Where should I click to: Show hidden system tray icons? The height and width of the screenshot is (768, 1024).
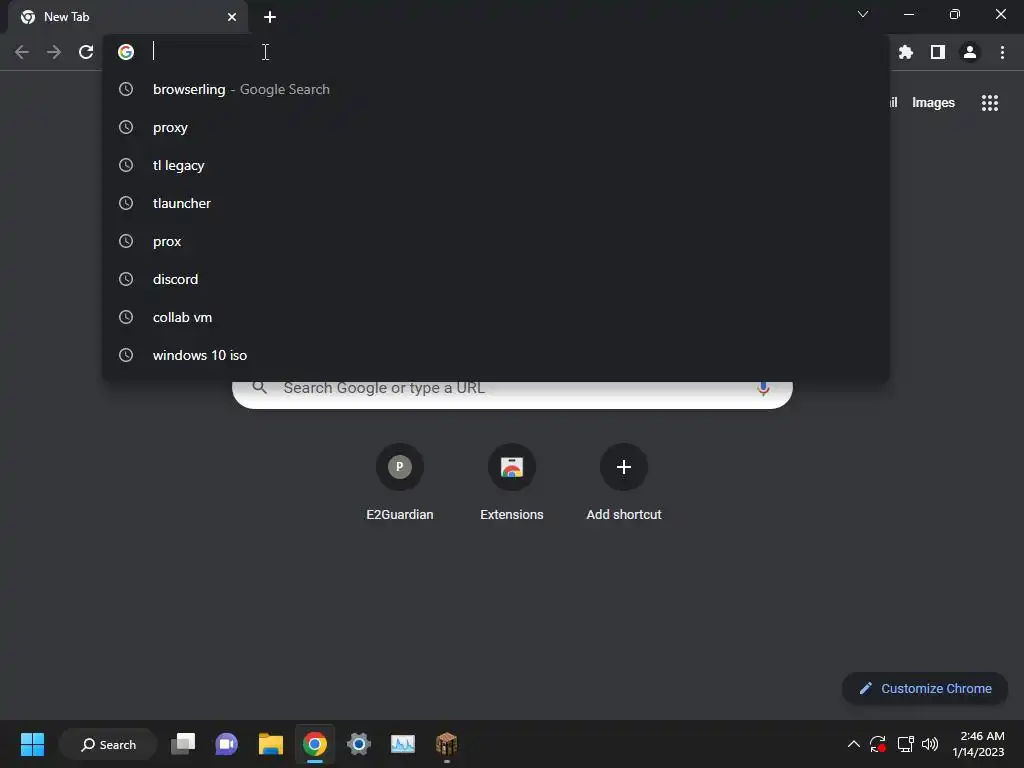click(x=854, y=744)
